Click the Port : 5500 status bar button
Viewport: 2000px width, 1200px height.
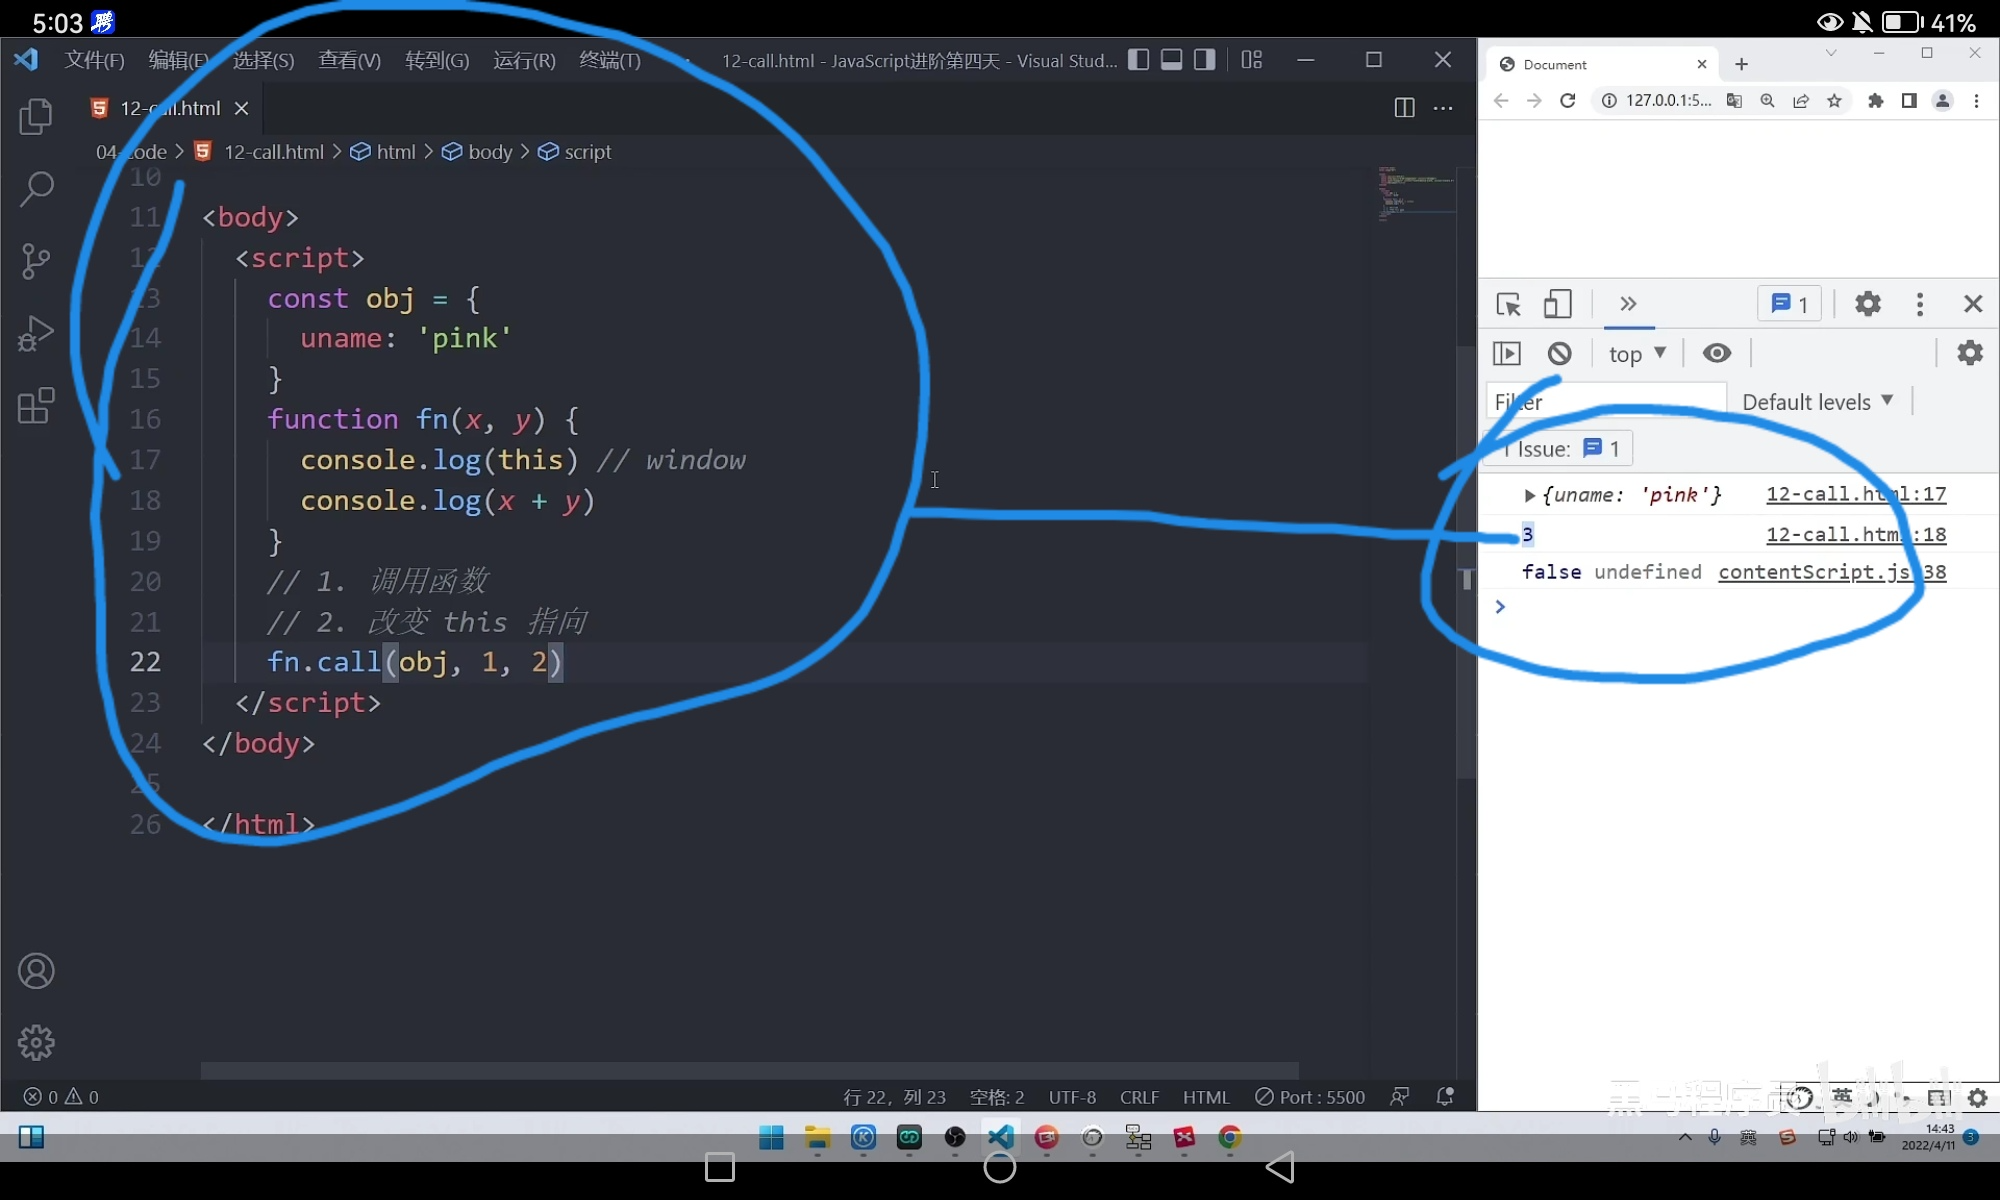1310,1097
